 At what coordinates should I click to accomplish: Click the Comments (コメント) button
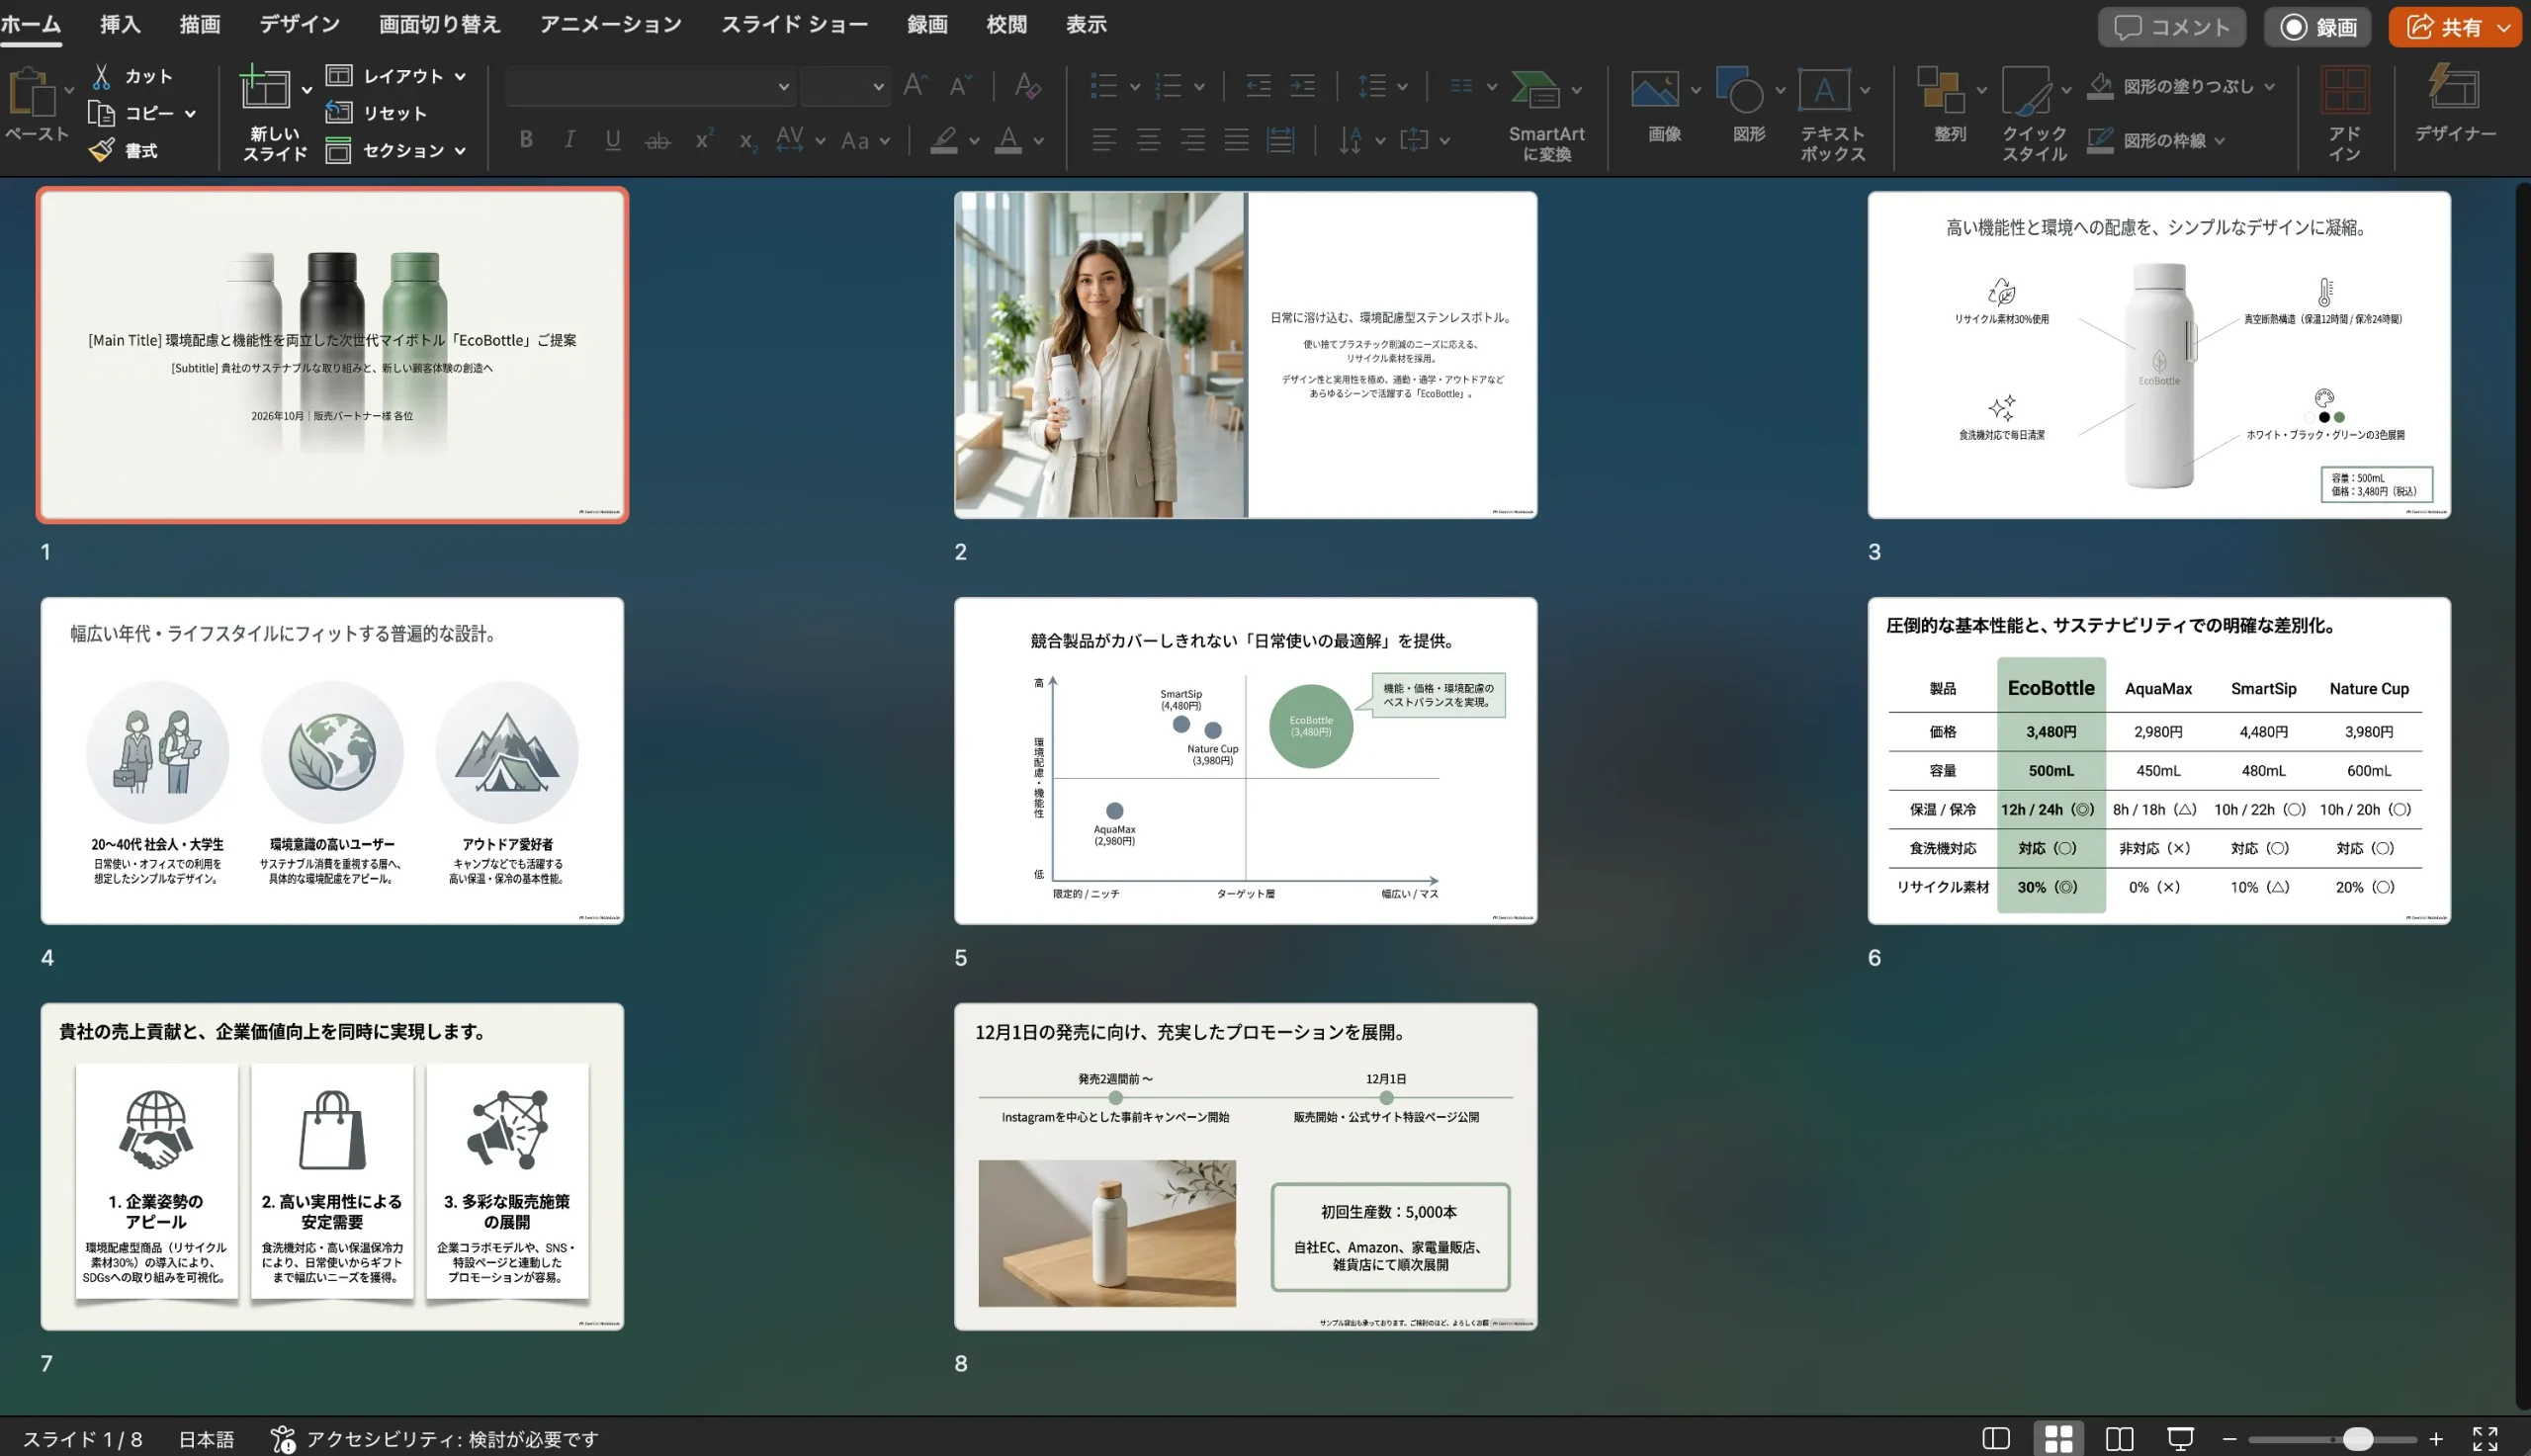[2172, 27]
